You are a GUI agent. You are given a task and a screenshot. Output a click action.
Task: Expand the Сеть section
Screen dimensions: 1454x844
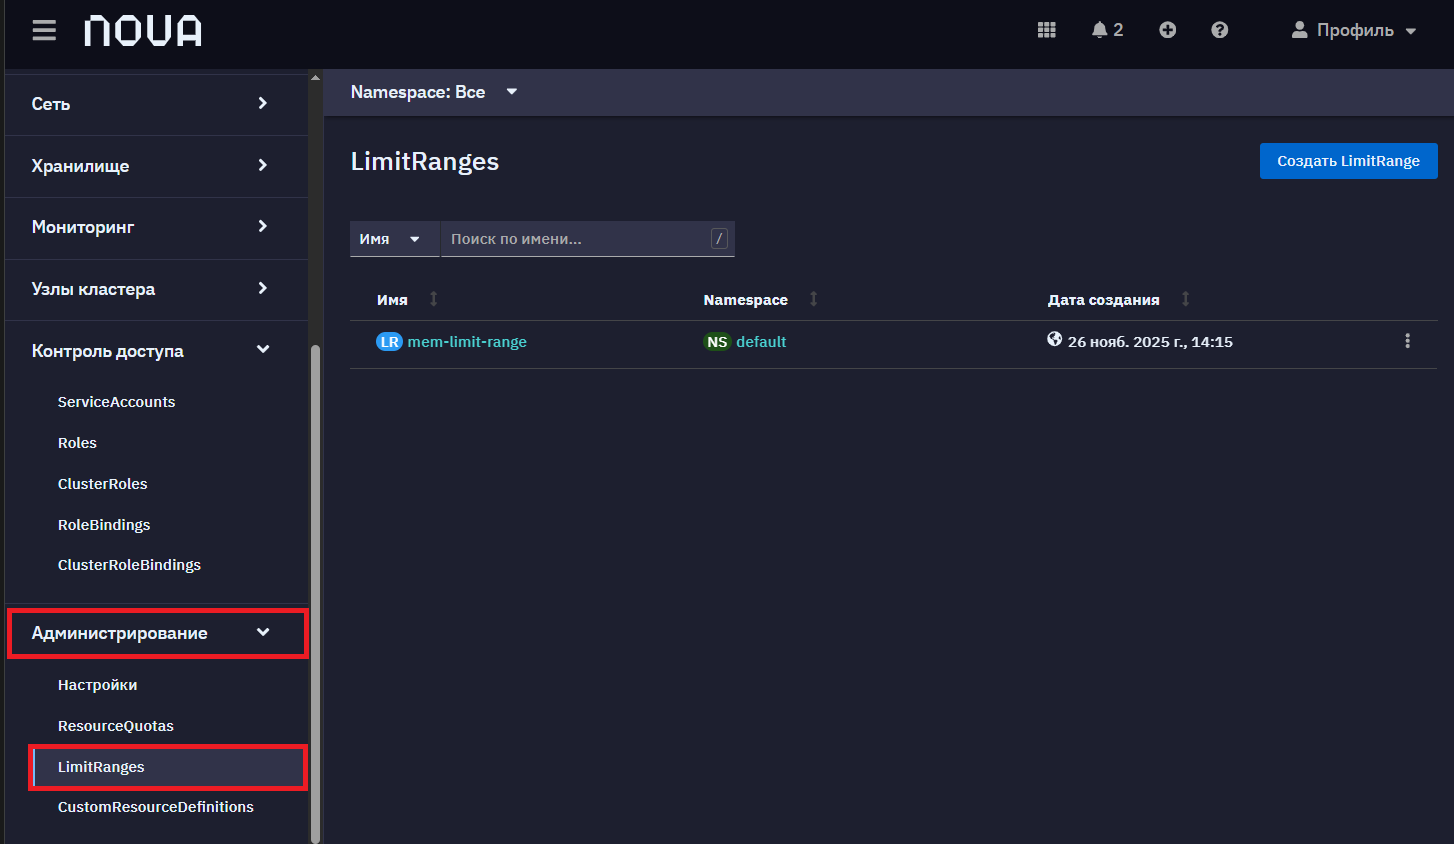tap(156, 104)
